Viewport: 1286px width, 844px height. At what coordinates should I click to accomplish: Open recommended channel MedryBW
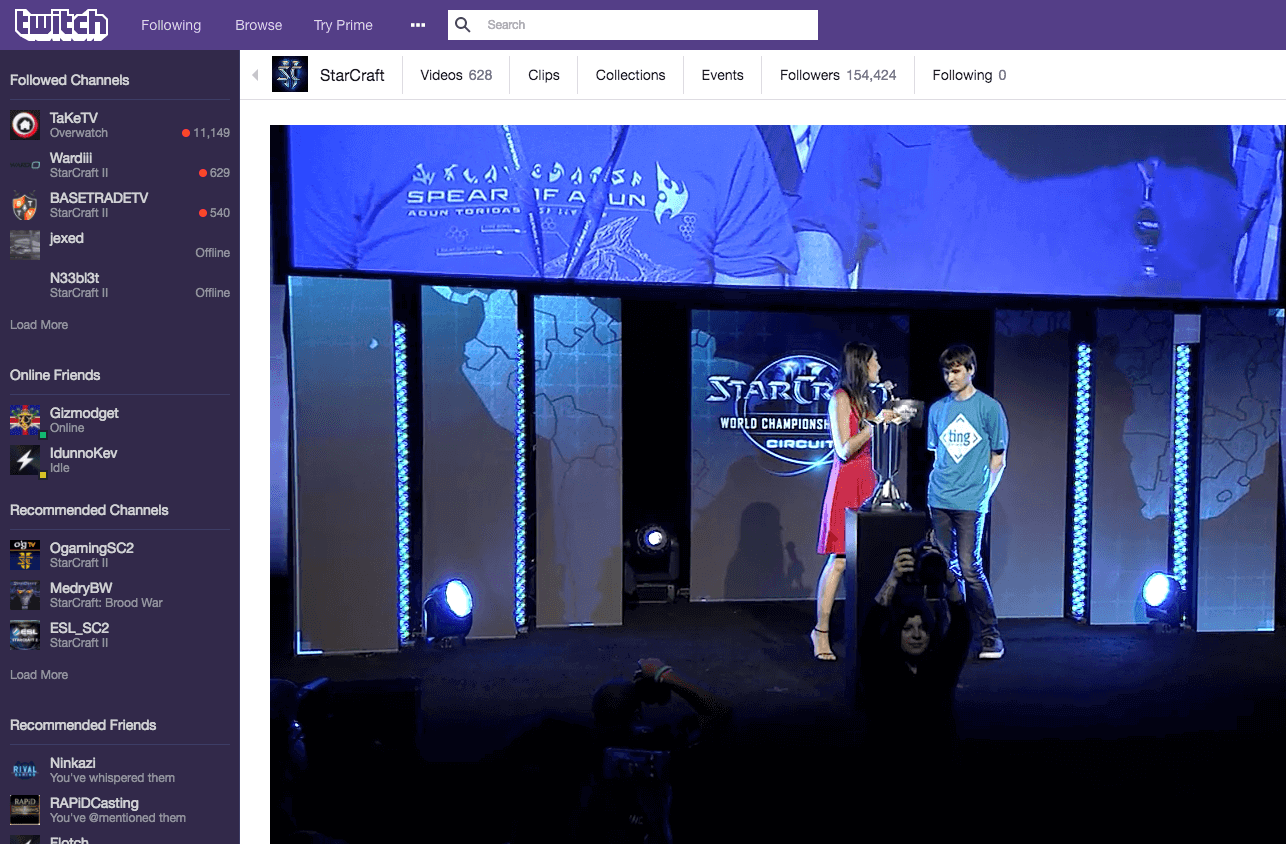[x=120, y=595]
